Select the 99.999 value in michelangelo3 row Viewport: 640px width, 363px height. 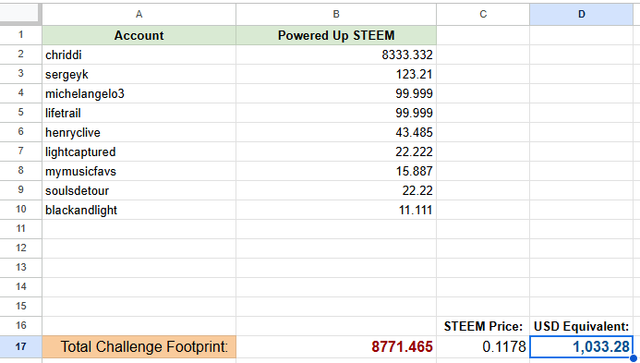click(x=336, y=94)
